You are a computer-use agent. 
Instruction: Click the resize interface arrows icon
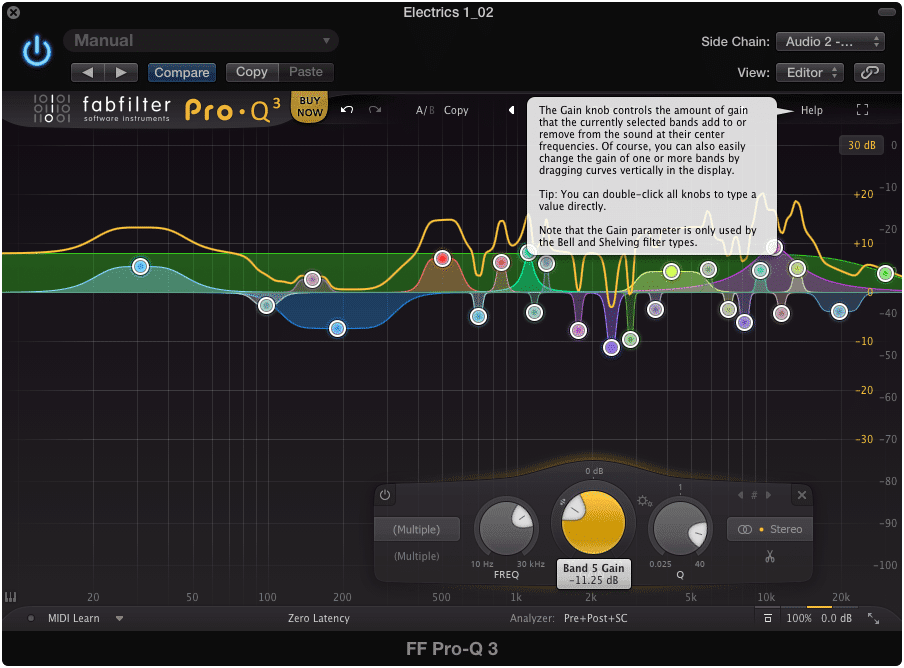click(x=873, y=618)
